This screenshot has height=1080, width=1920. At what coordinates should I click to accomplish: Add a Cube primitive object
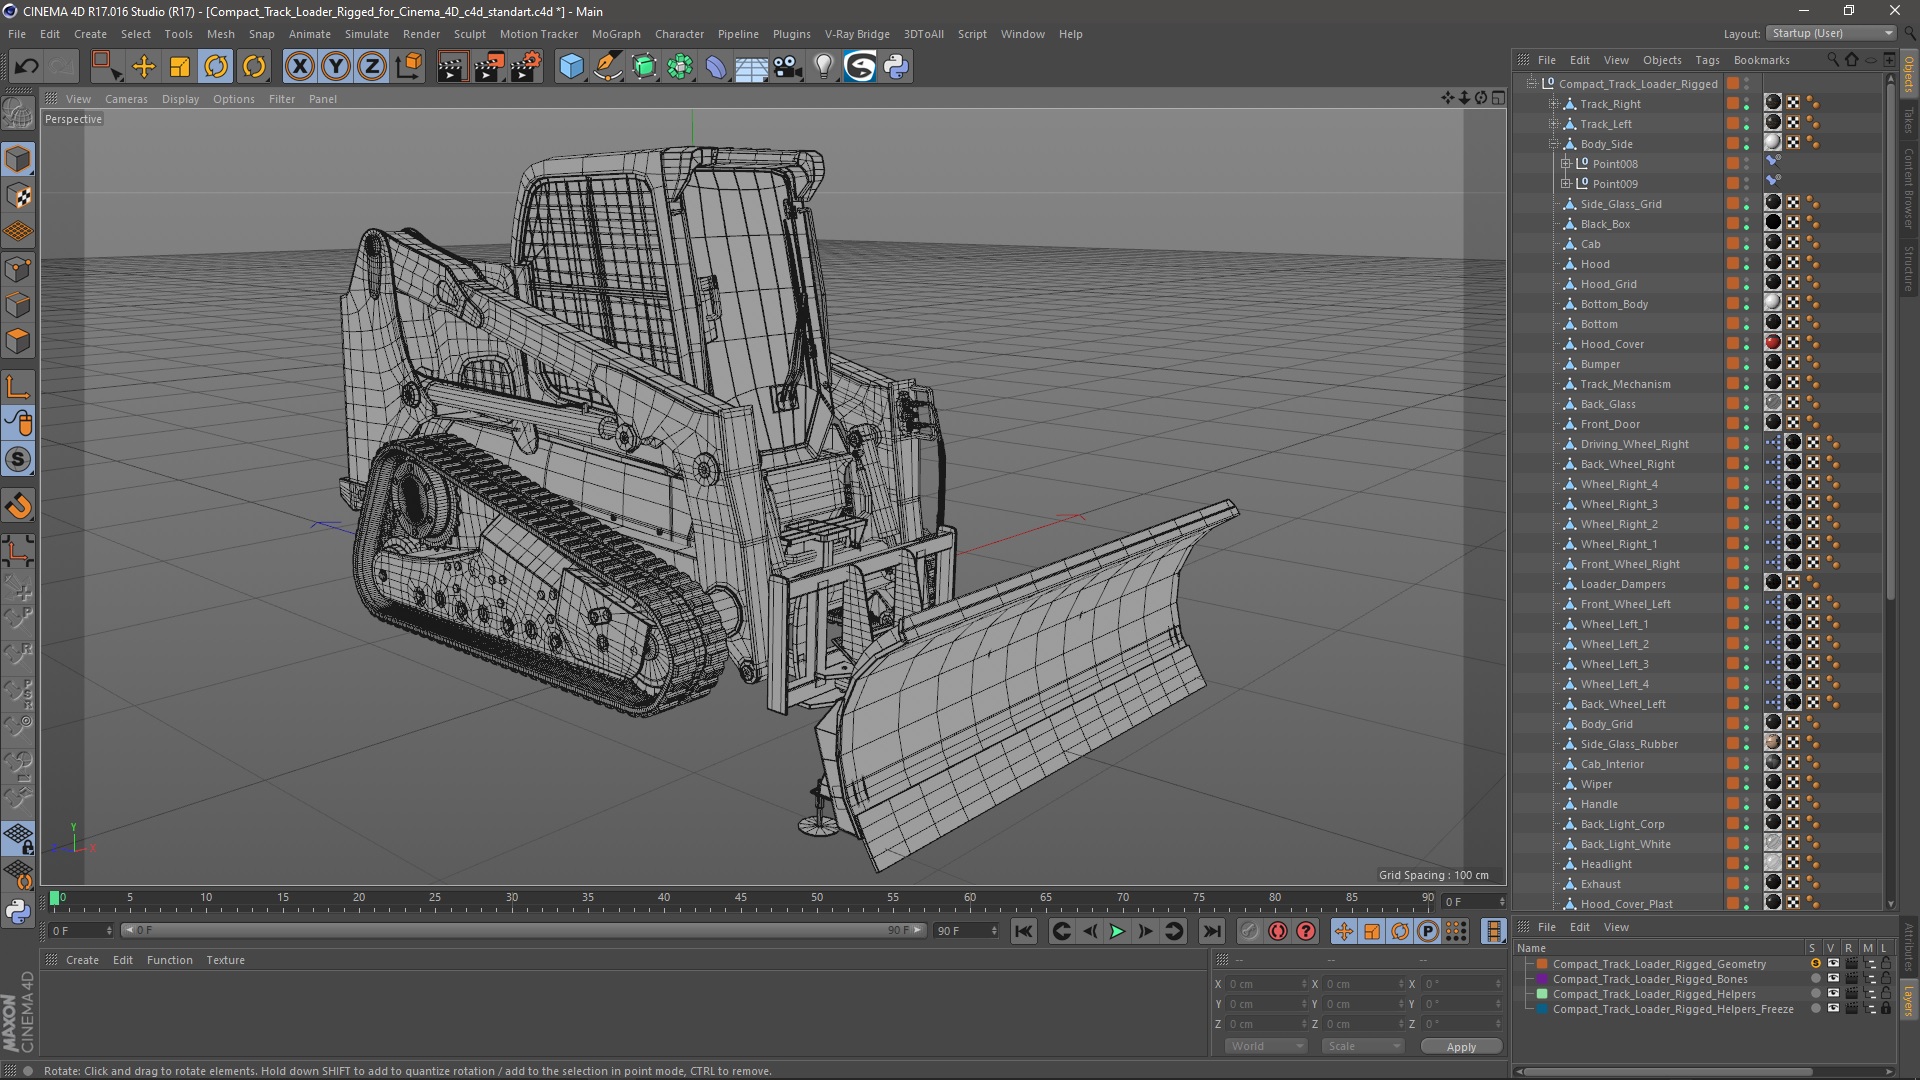571,67
